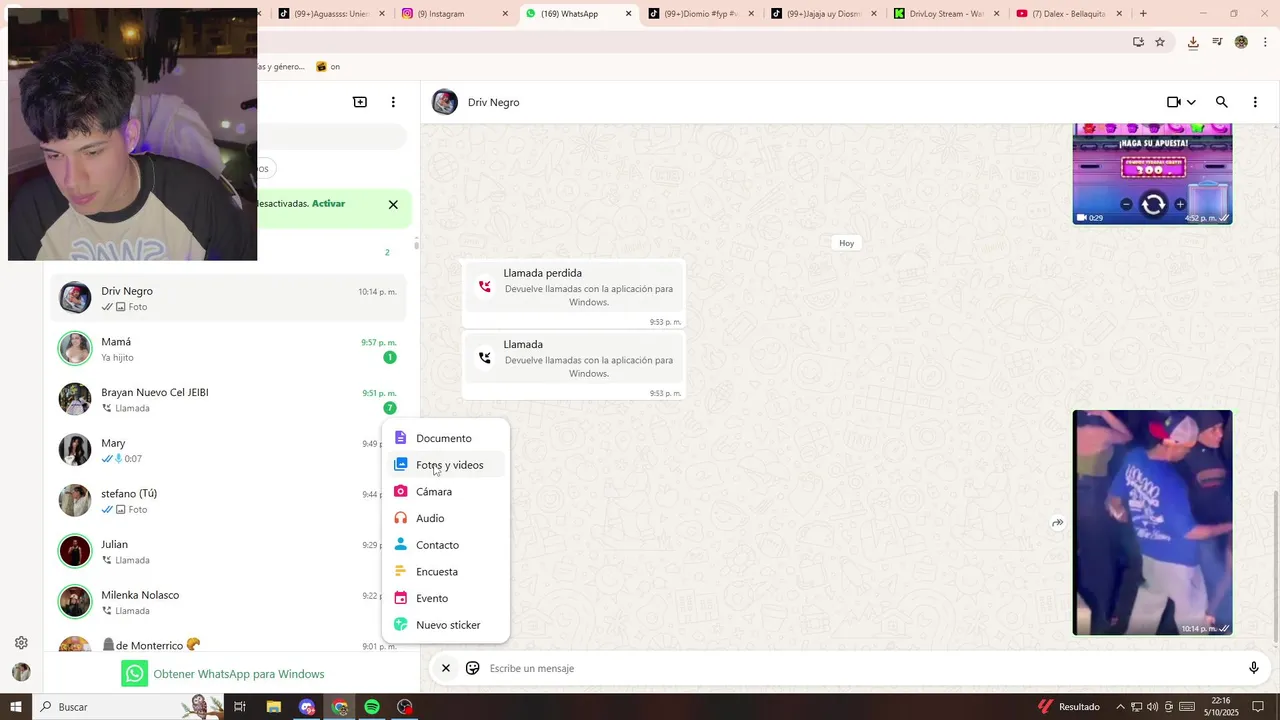Open the emoji and sticker picker

[x=473, y=668]
